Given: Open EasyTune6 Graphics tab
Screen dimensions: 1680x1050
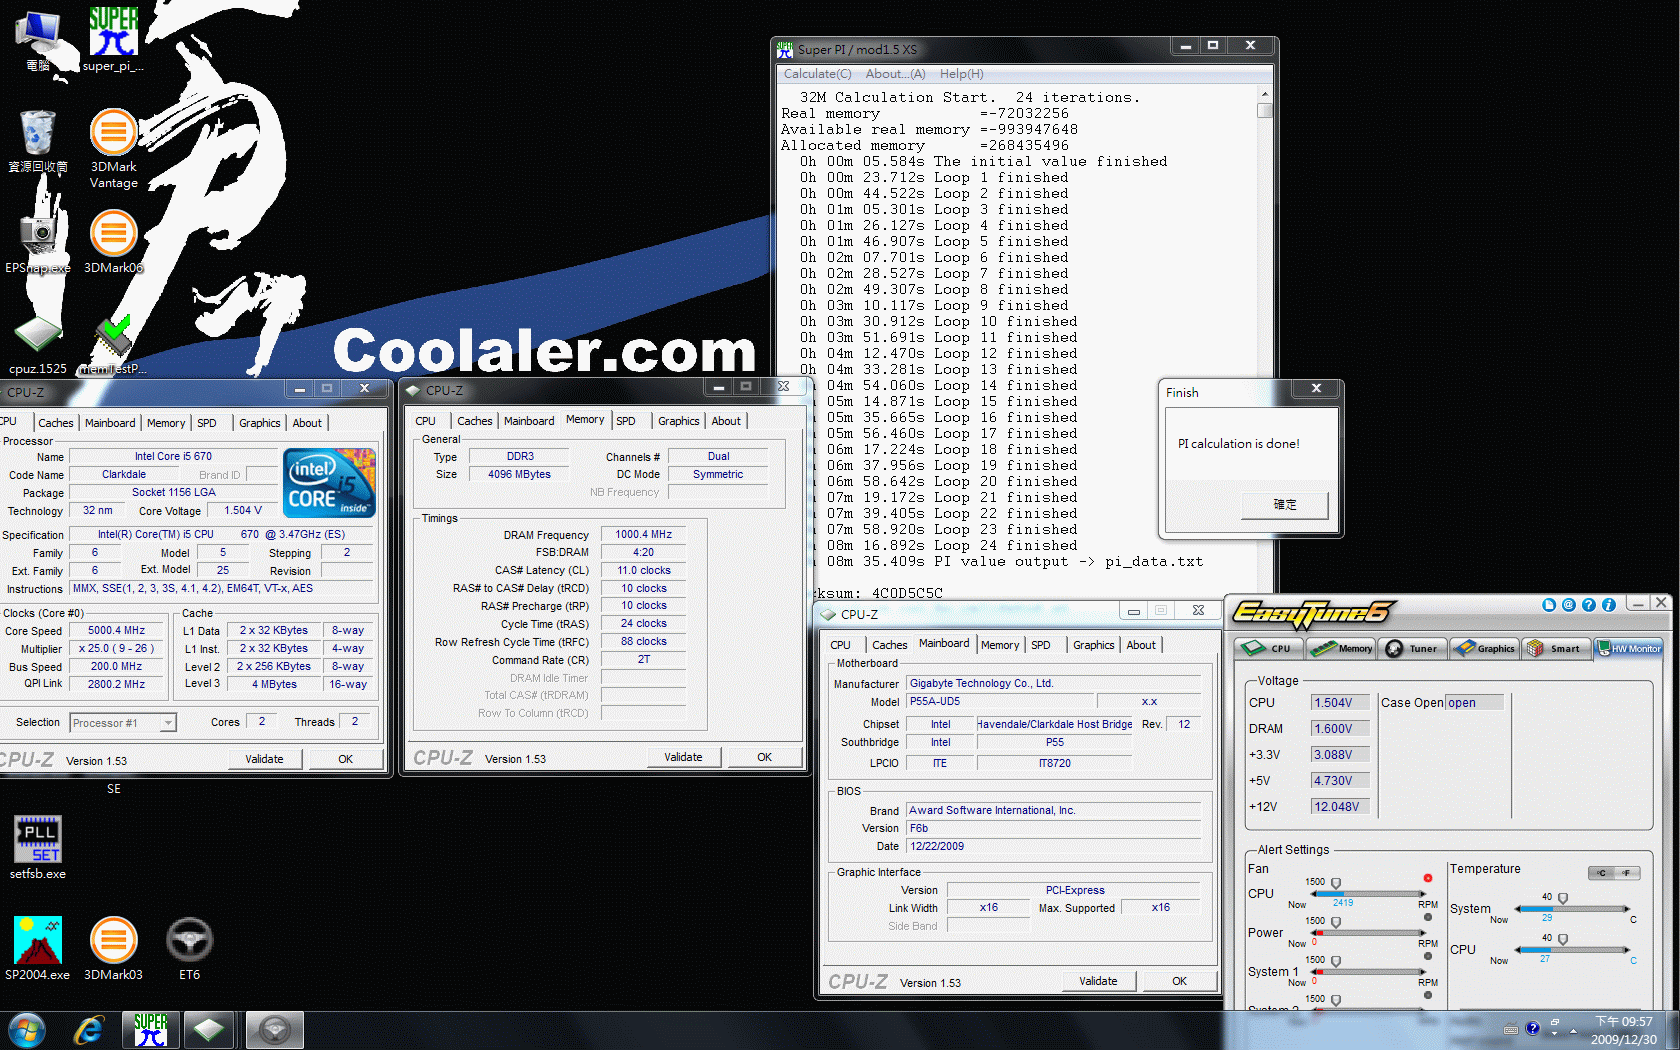Looking at the screenshot, I should pyautogui.click(x=1485, y=648).
